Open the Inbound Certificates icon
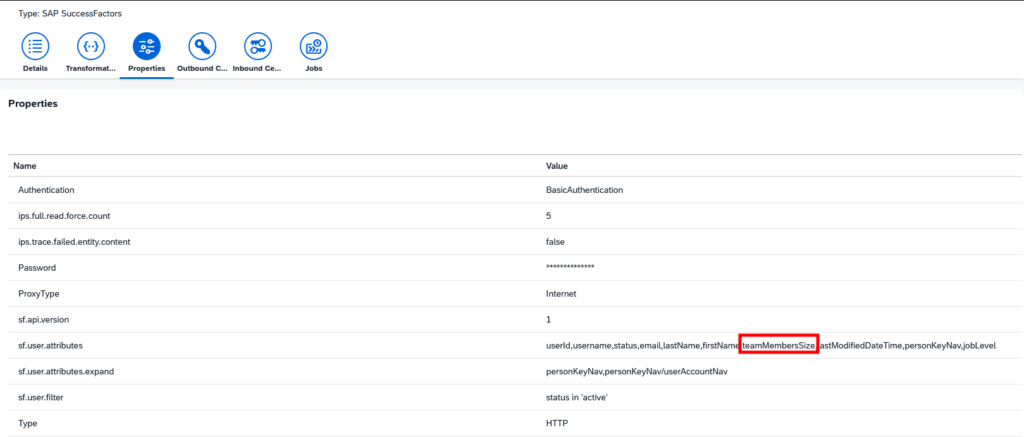This screenshot has width=1024, height=437. pyautogui.click(x=258, y=45)
